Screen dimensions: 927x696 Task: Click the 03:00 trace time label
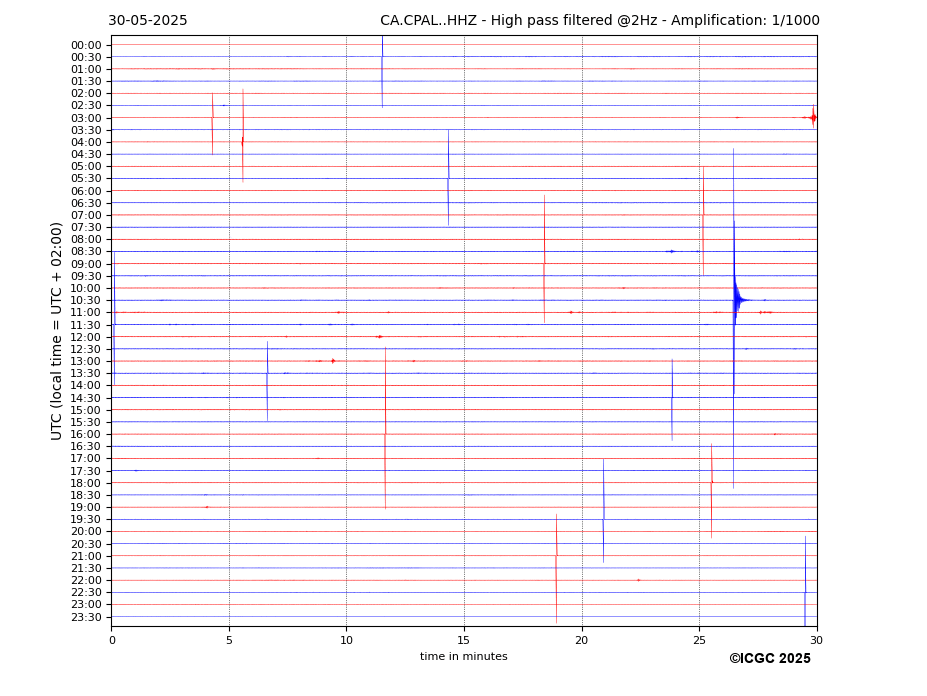tap(86, 118)
